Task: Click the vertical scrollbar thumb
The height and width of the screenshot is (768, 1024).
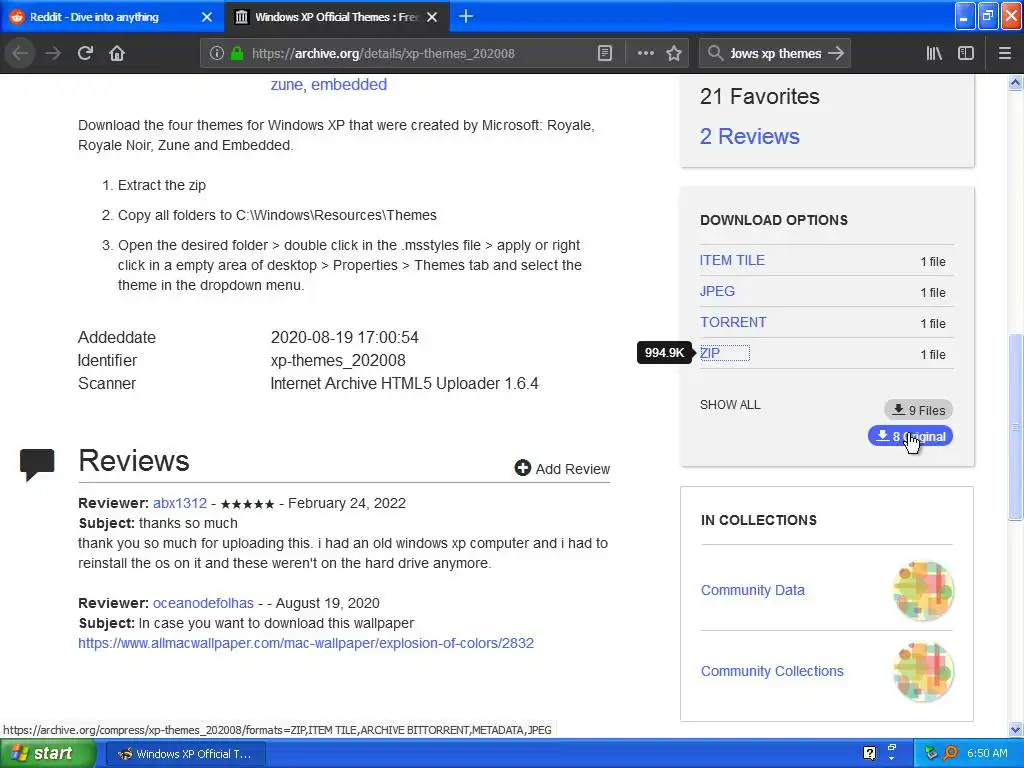Action: tap(1015, 427)
